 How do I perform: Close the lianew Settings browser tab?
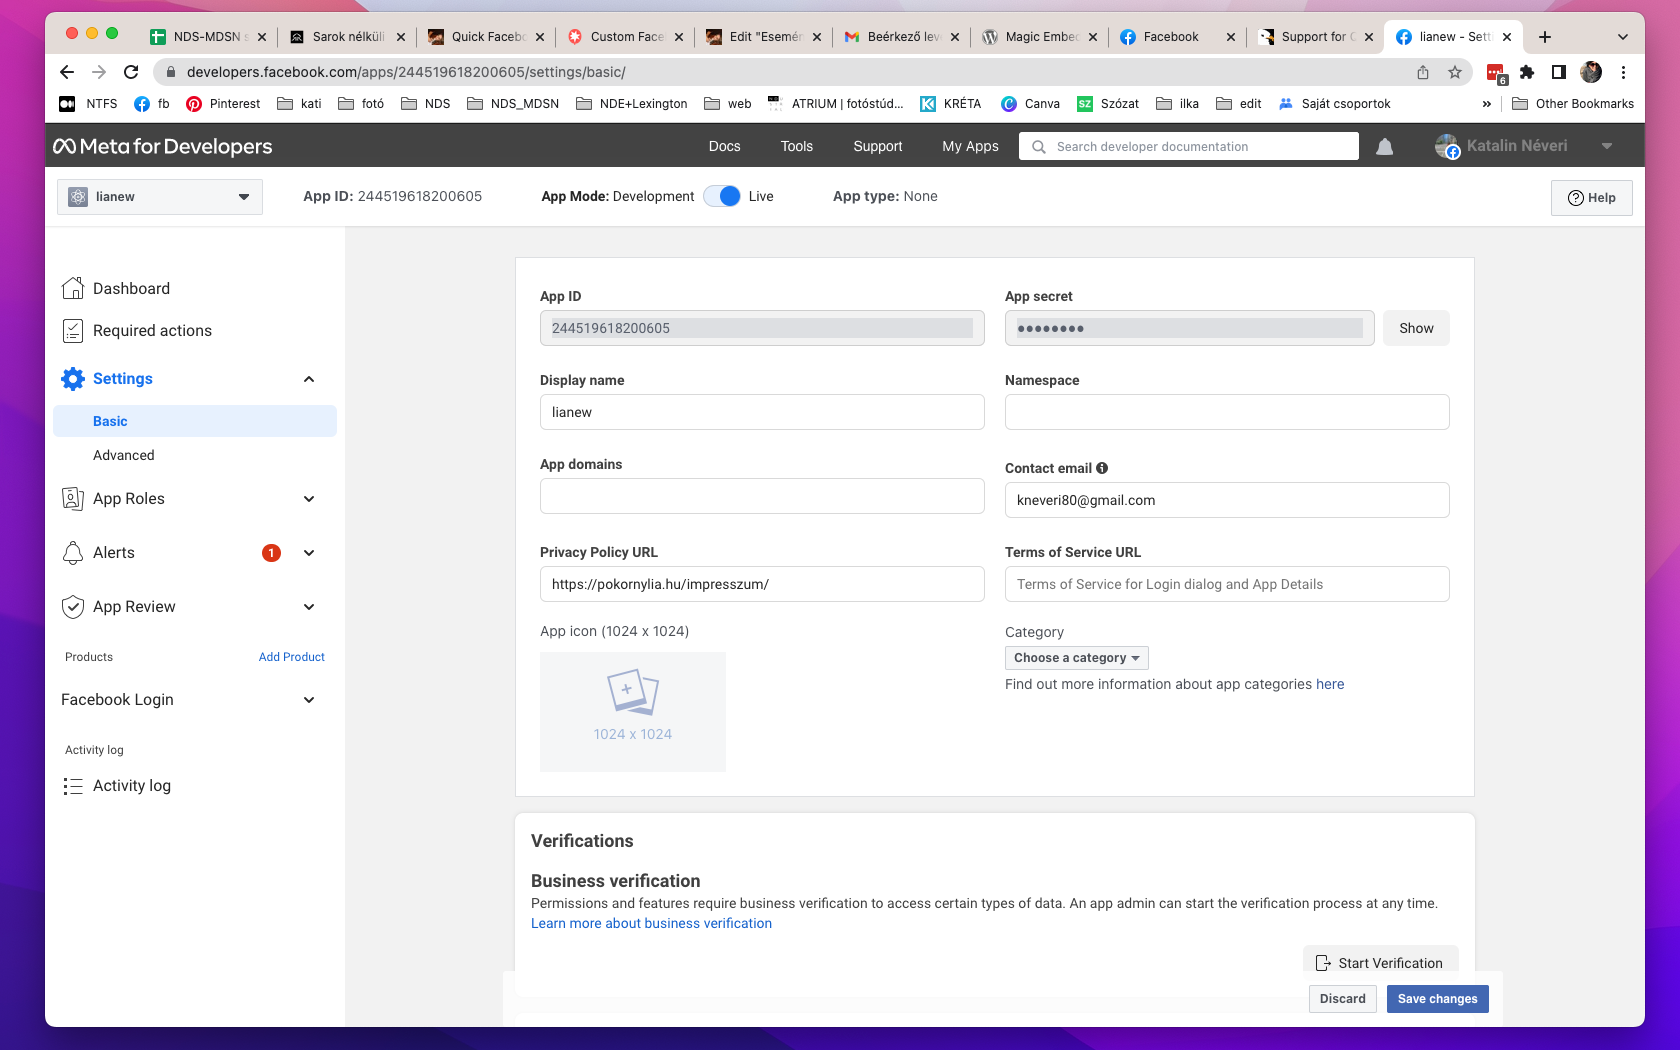click(x=1507, y=37)
